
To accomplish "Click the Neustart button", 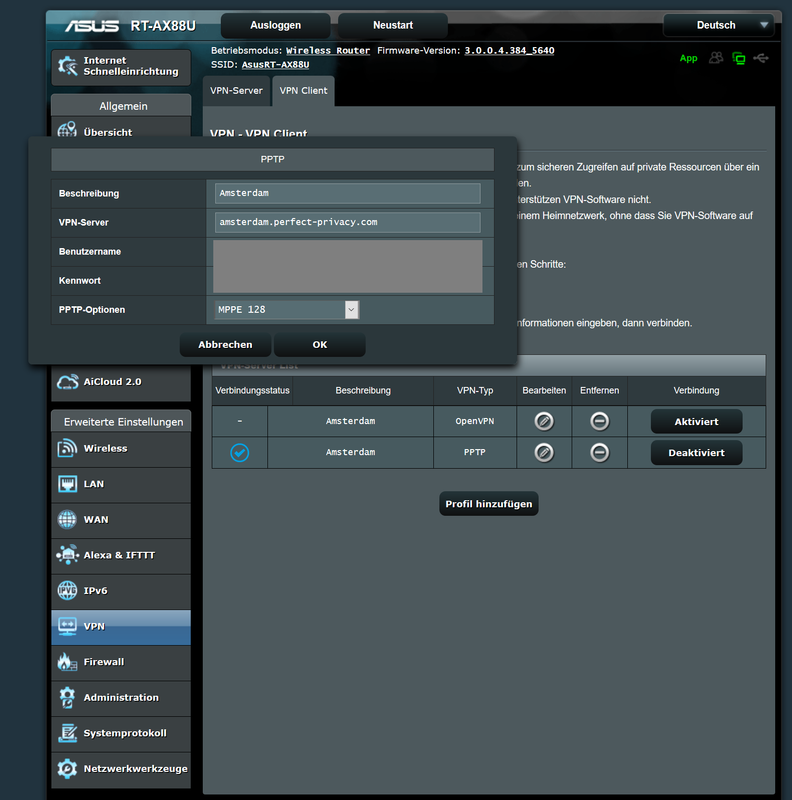I will click(393, 26).
